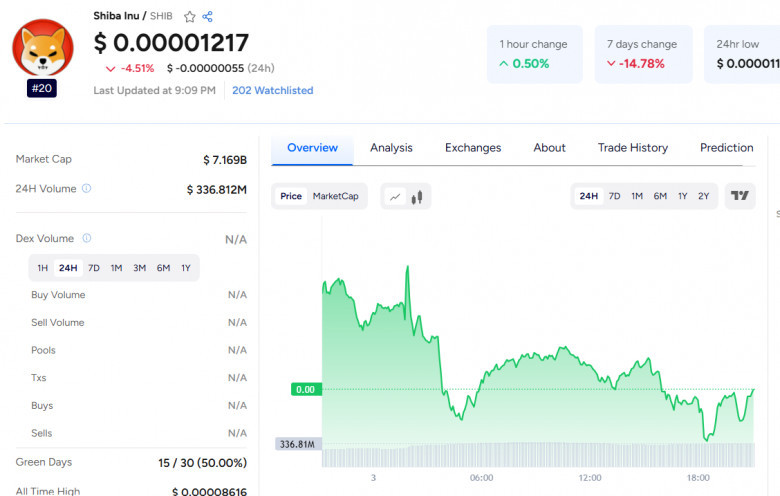Switch to the Overview tab
Image resolution: width=780 pixels, height=496 pixels.
click(x=312, y=148)
